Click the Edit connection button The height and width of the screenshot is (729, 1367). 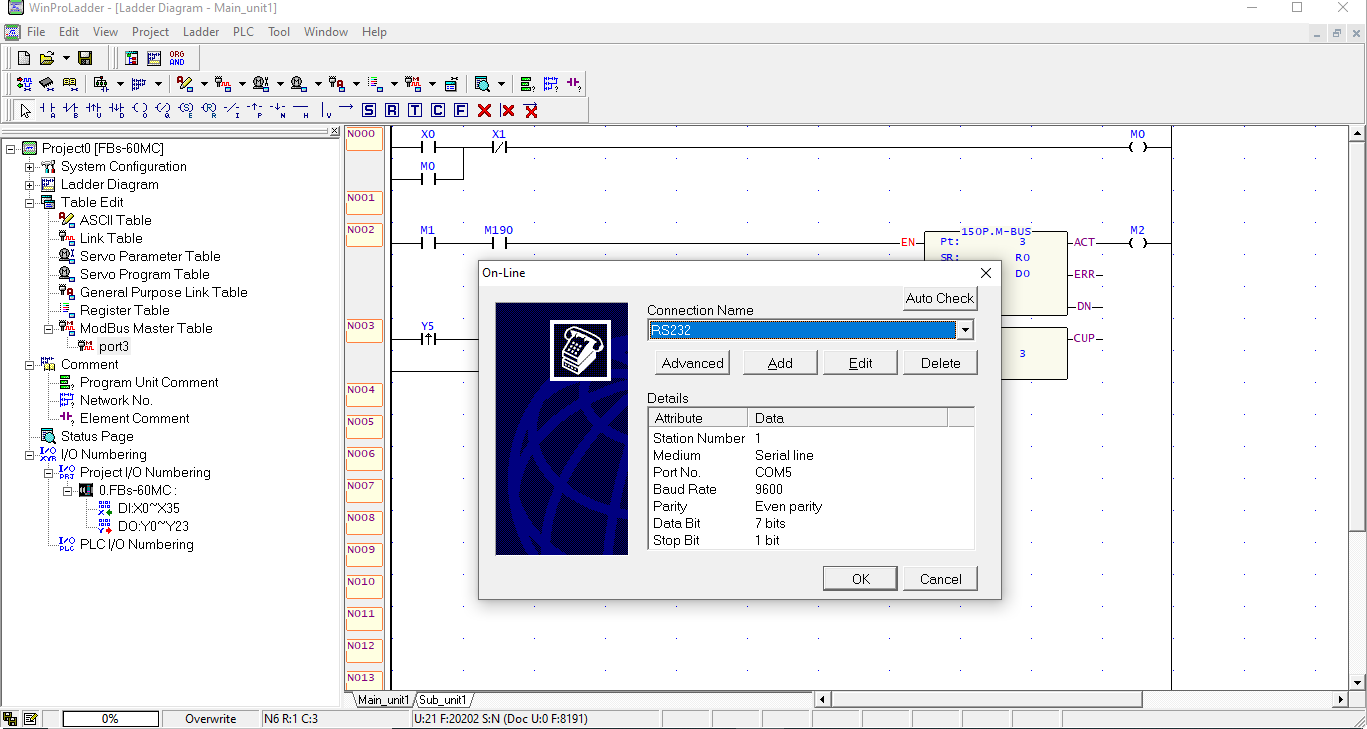point(860,363)
